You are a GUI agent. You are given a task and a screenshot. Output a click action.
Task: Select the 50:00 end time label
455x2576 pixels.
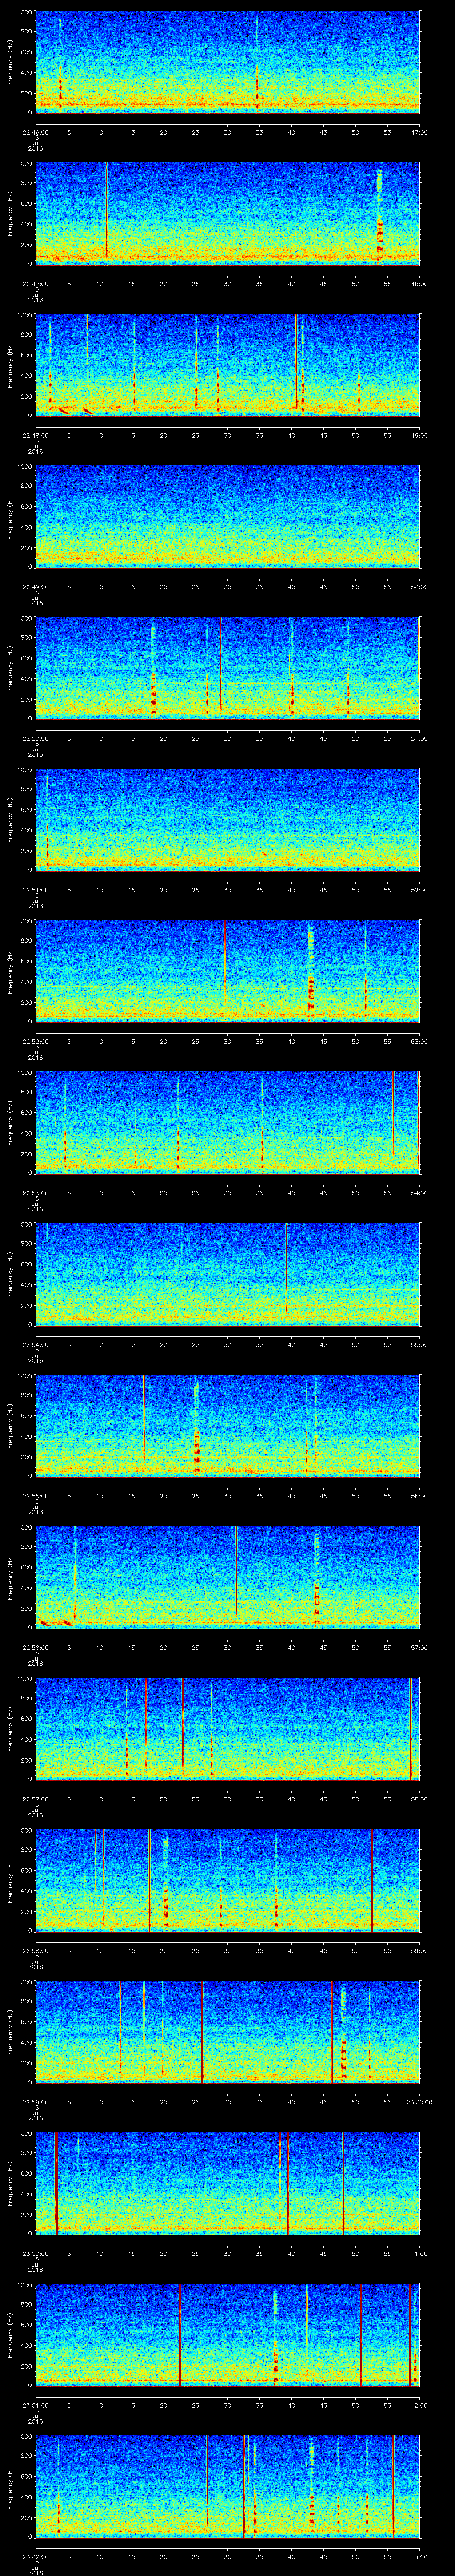click(x=419, y=587)
